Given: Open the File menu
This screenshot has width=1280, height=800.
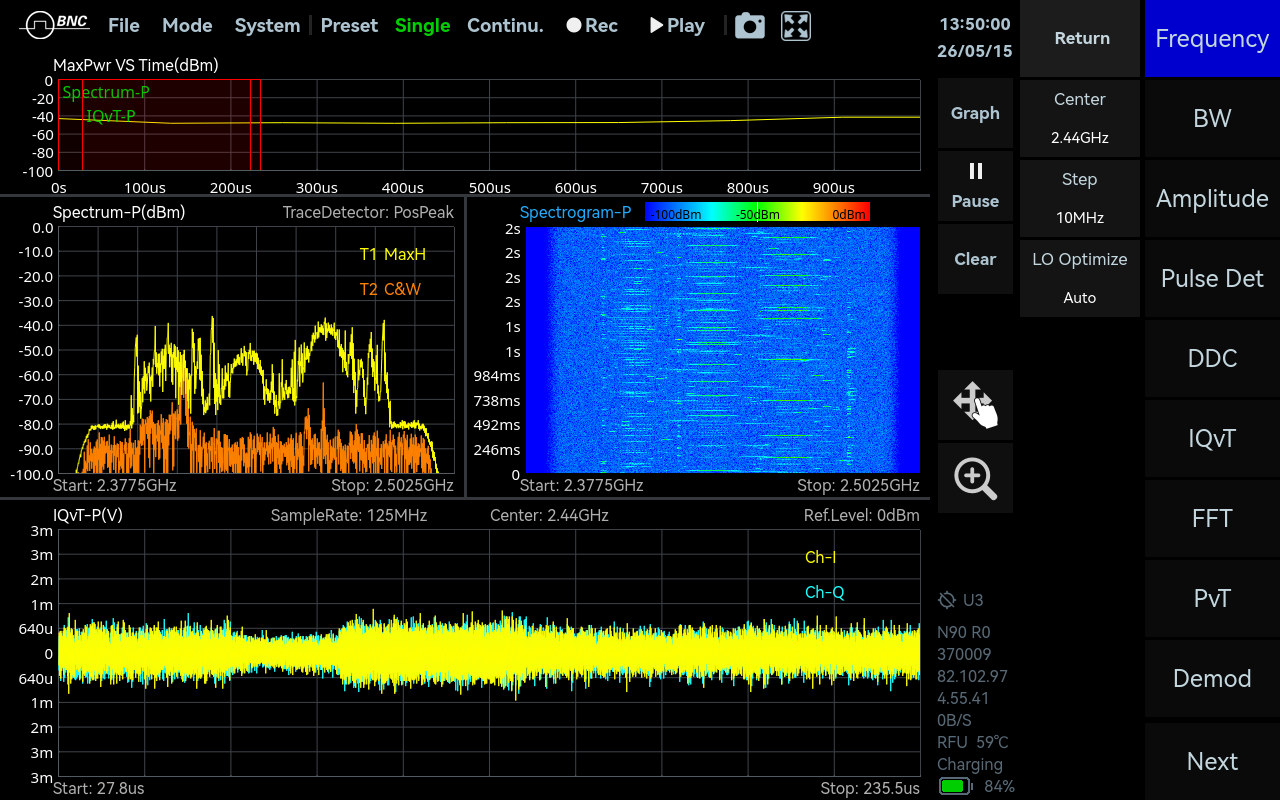Looking at the screenshot, I should tap(124, 26).
